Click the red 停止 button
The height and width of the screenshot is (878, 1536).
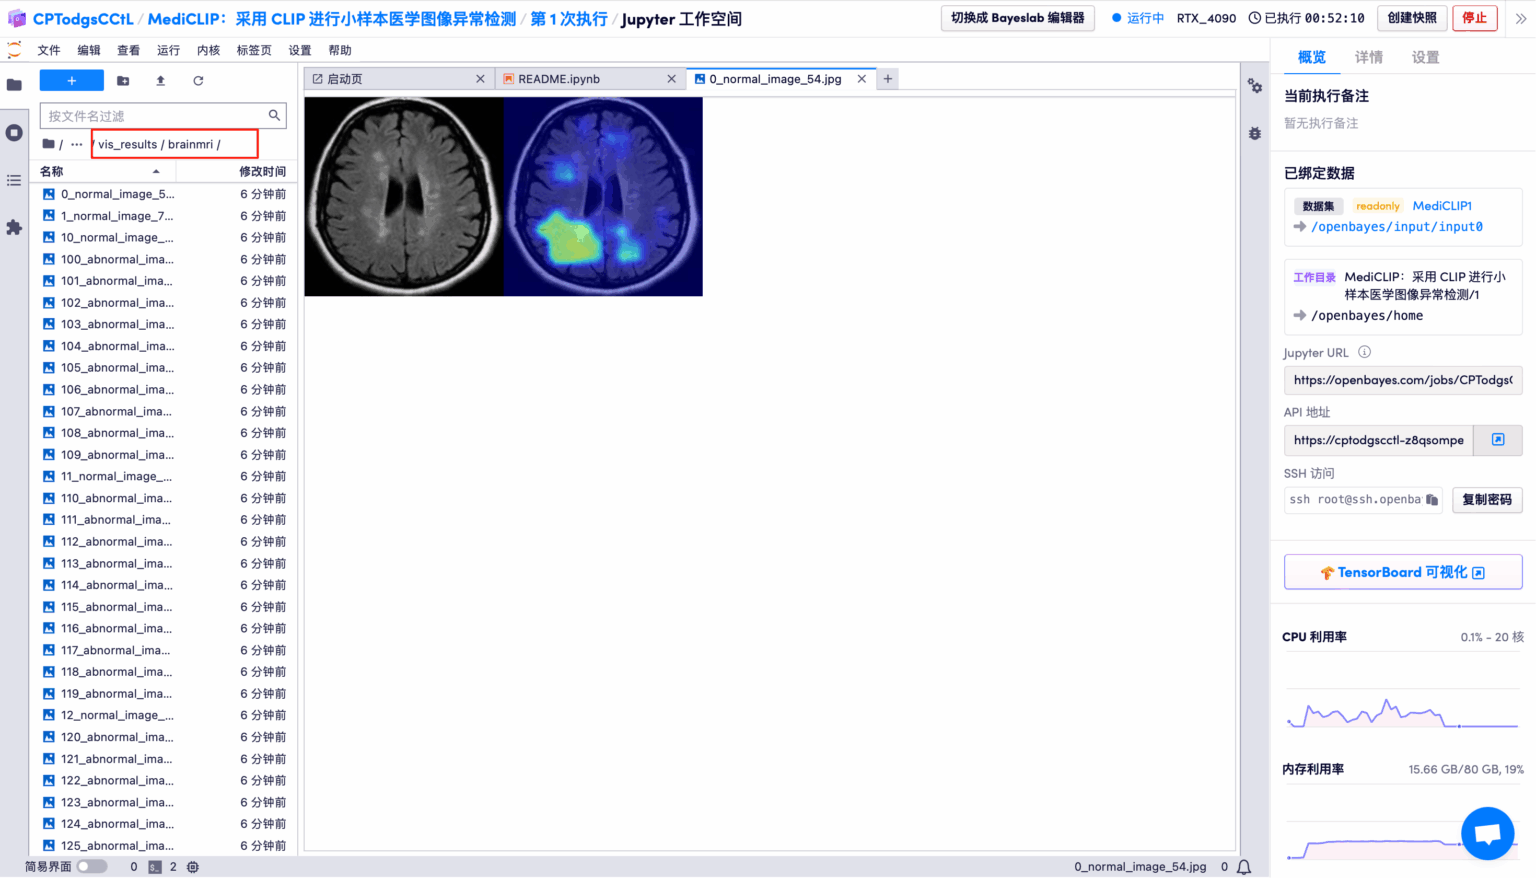[1475, 18]
